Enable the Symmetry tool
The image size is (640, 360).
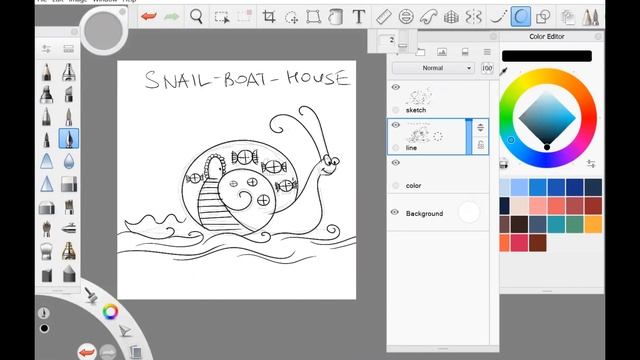[x=473, y=17]
